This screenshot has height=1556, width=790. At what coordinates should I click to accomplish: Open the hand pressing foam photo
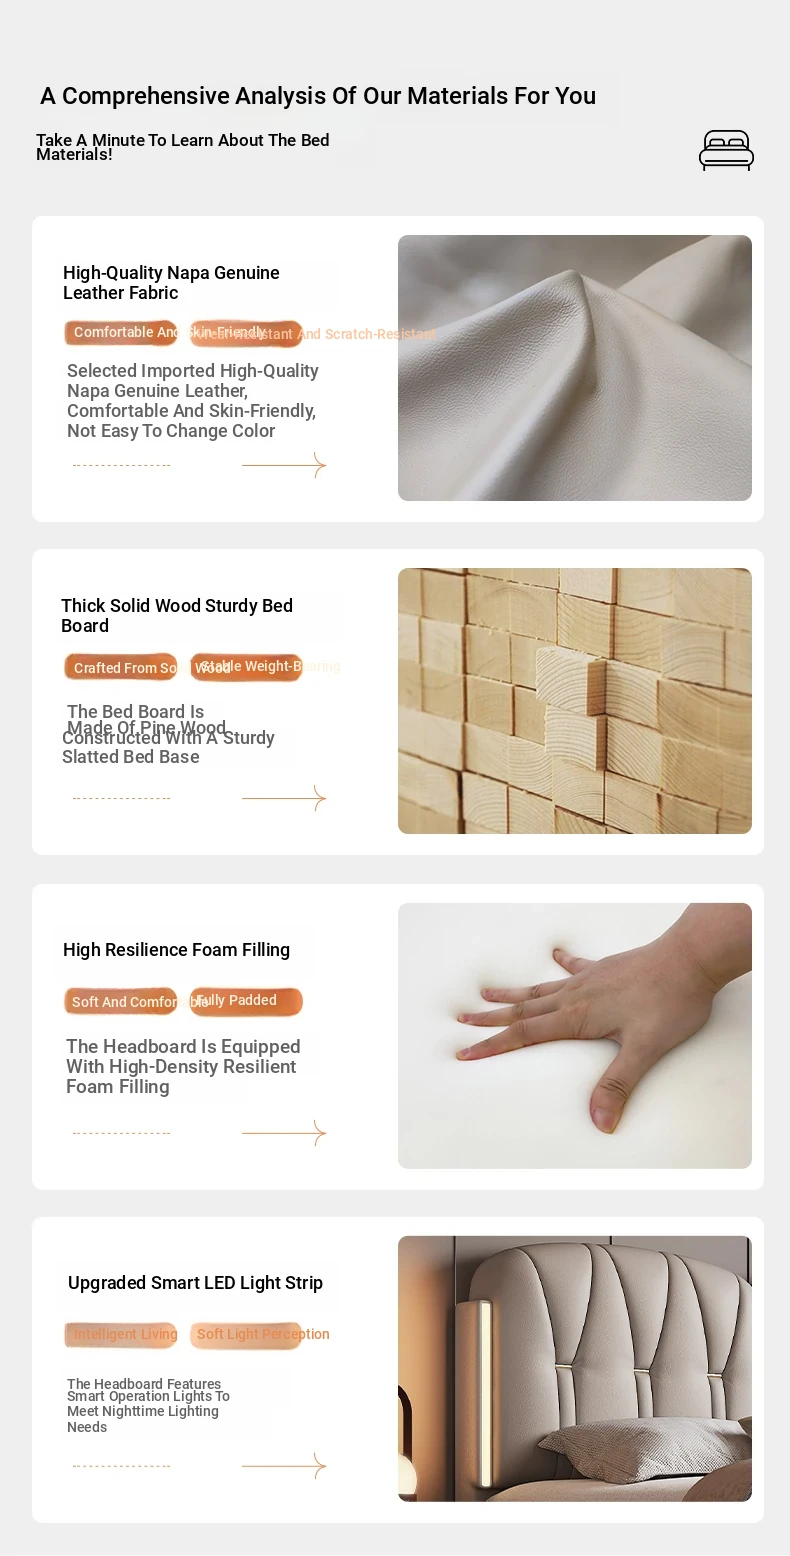tap(575, 1036)
